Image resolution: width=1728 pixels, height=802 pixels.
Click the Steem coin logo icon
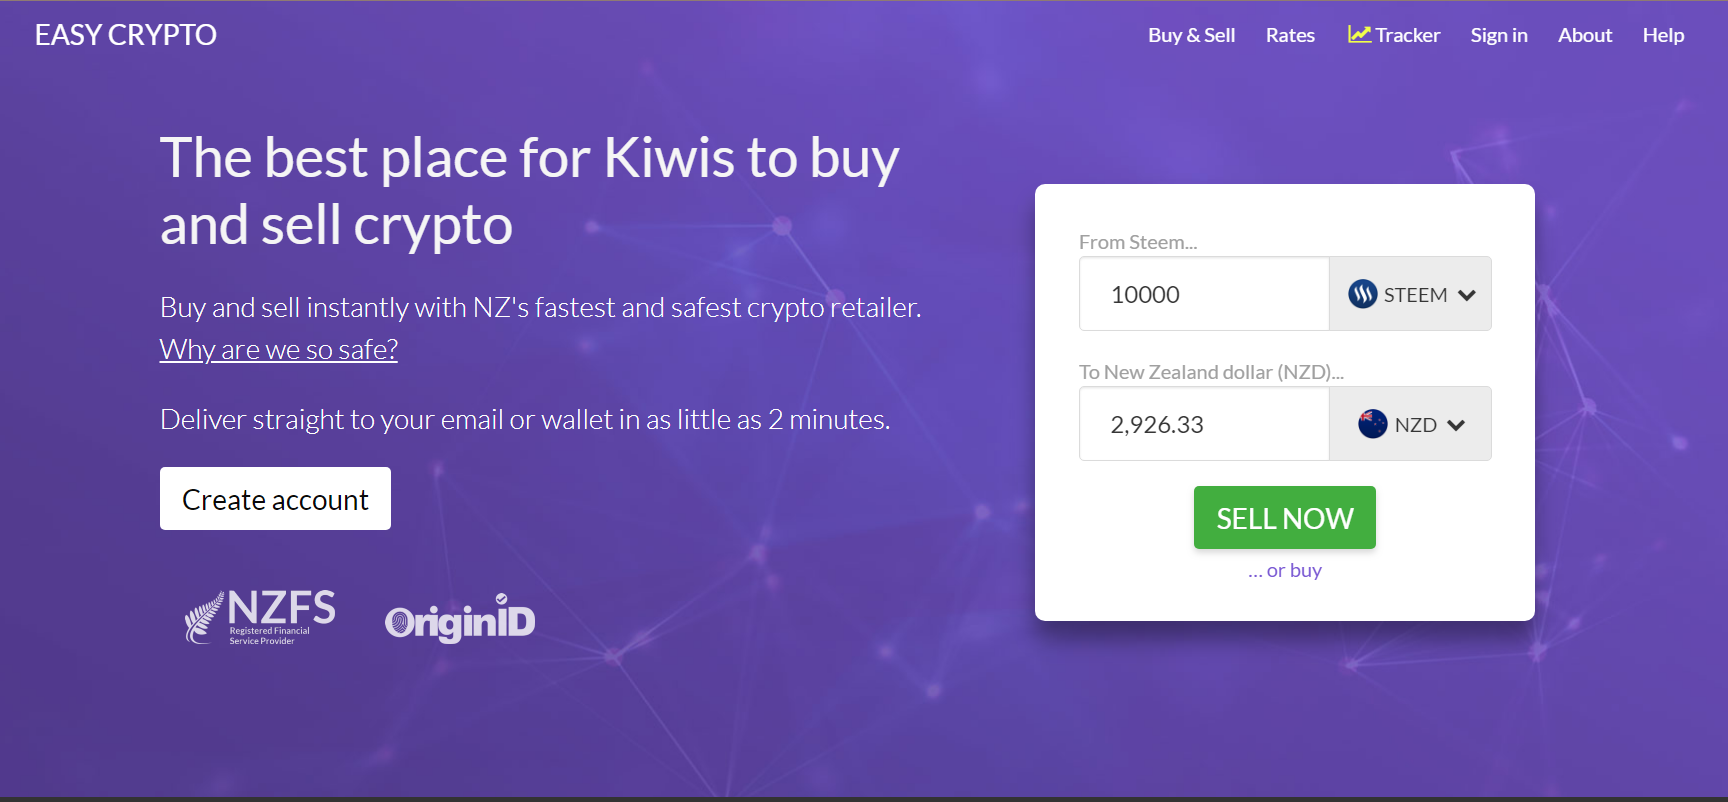click(1362, 294)
